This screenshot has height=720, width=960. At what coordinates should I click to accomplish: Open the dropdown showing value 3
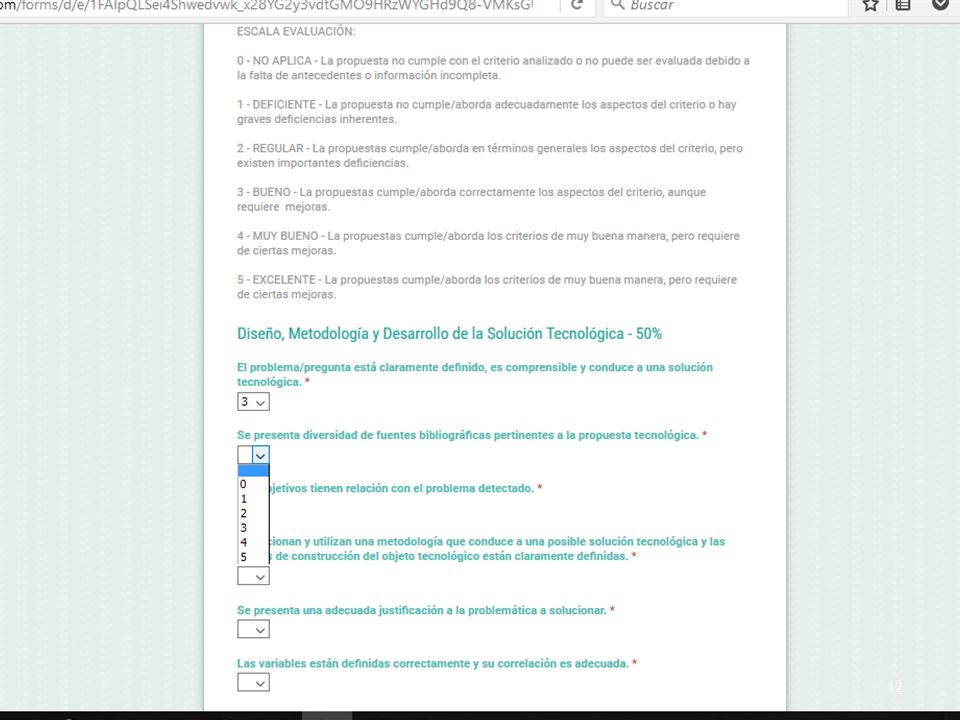click(253, 402)
